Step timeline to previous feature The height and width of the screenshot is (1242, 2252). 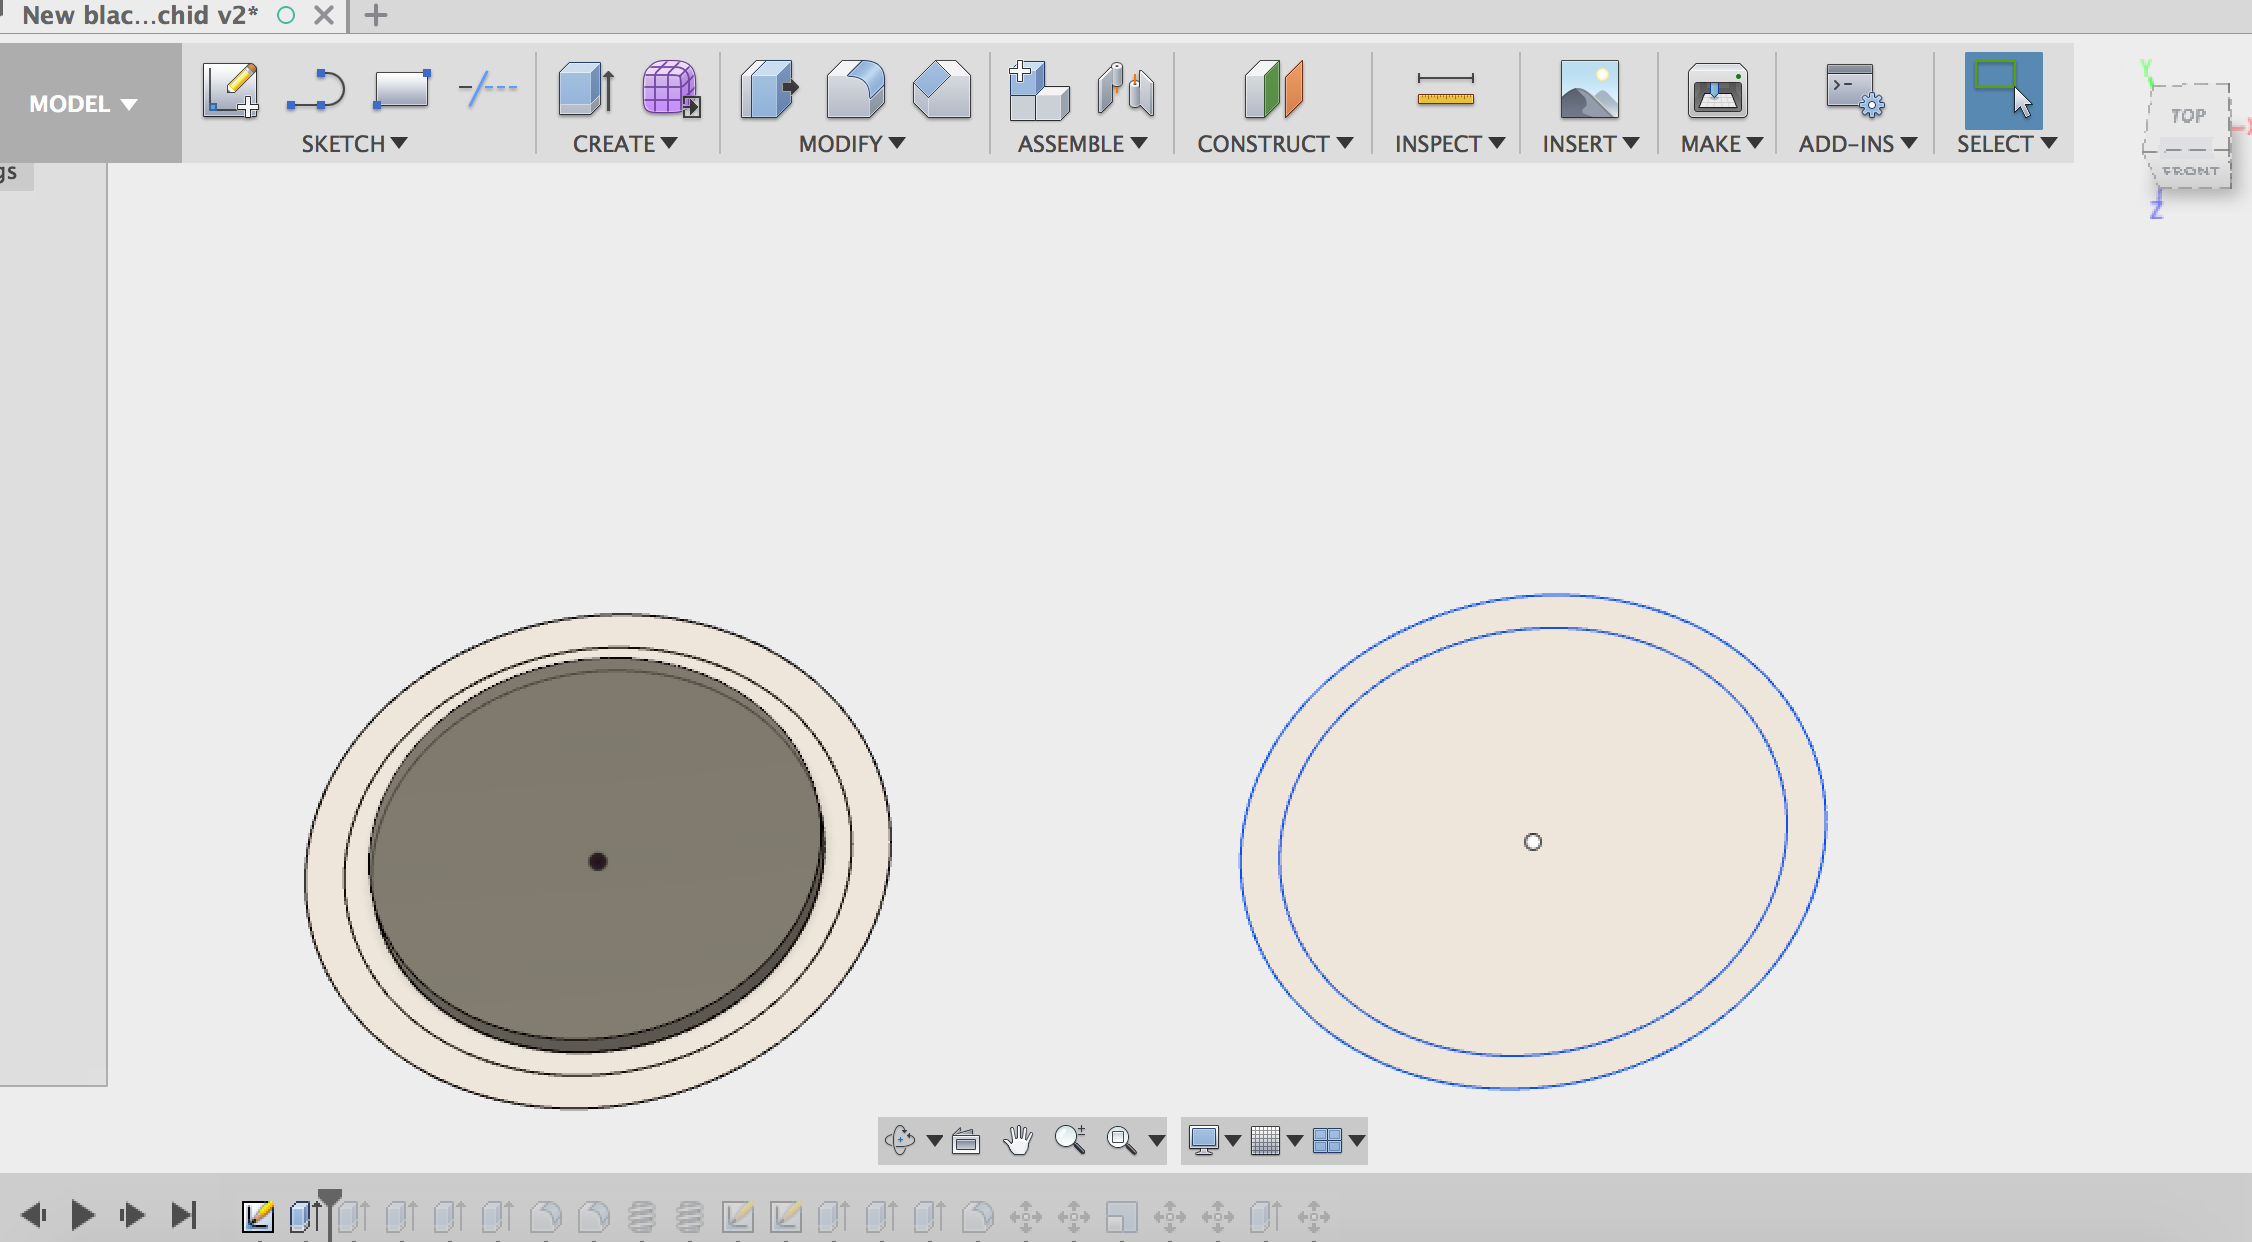click(33, 1215)
